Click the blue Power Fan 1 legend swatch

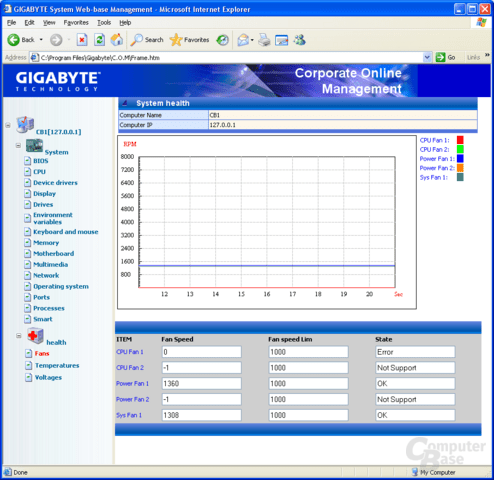point(460,159)
